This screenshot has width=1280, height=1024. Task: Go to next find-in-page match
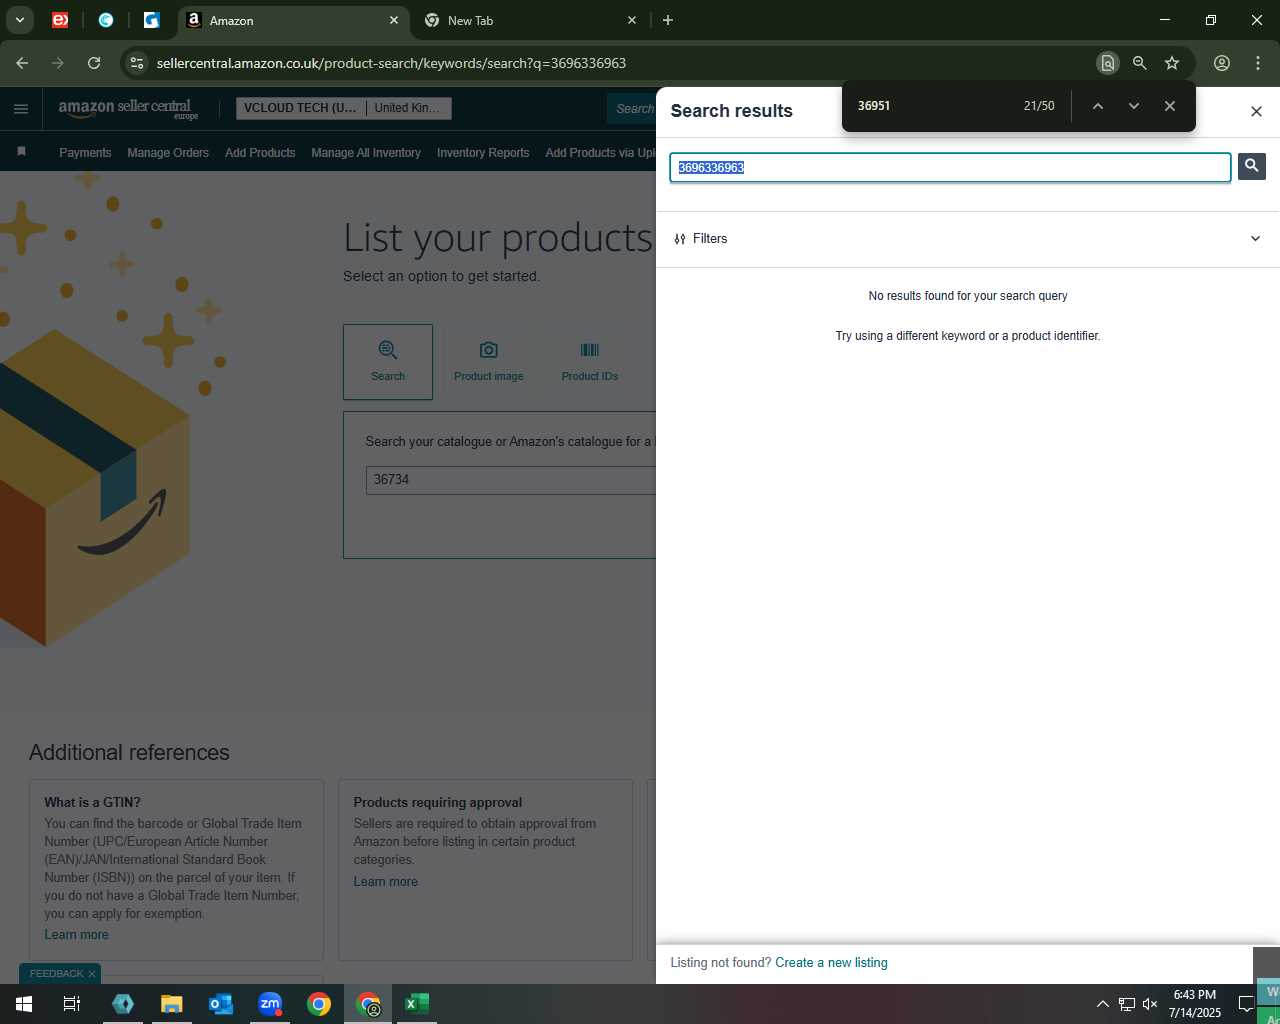(1133, 106)
